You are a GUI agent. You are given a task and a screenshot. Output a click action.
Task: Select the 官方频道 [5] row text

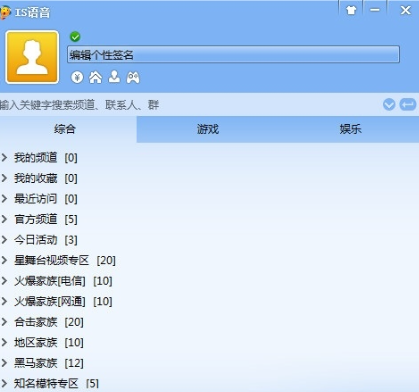click(x=46, y=219)
